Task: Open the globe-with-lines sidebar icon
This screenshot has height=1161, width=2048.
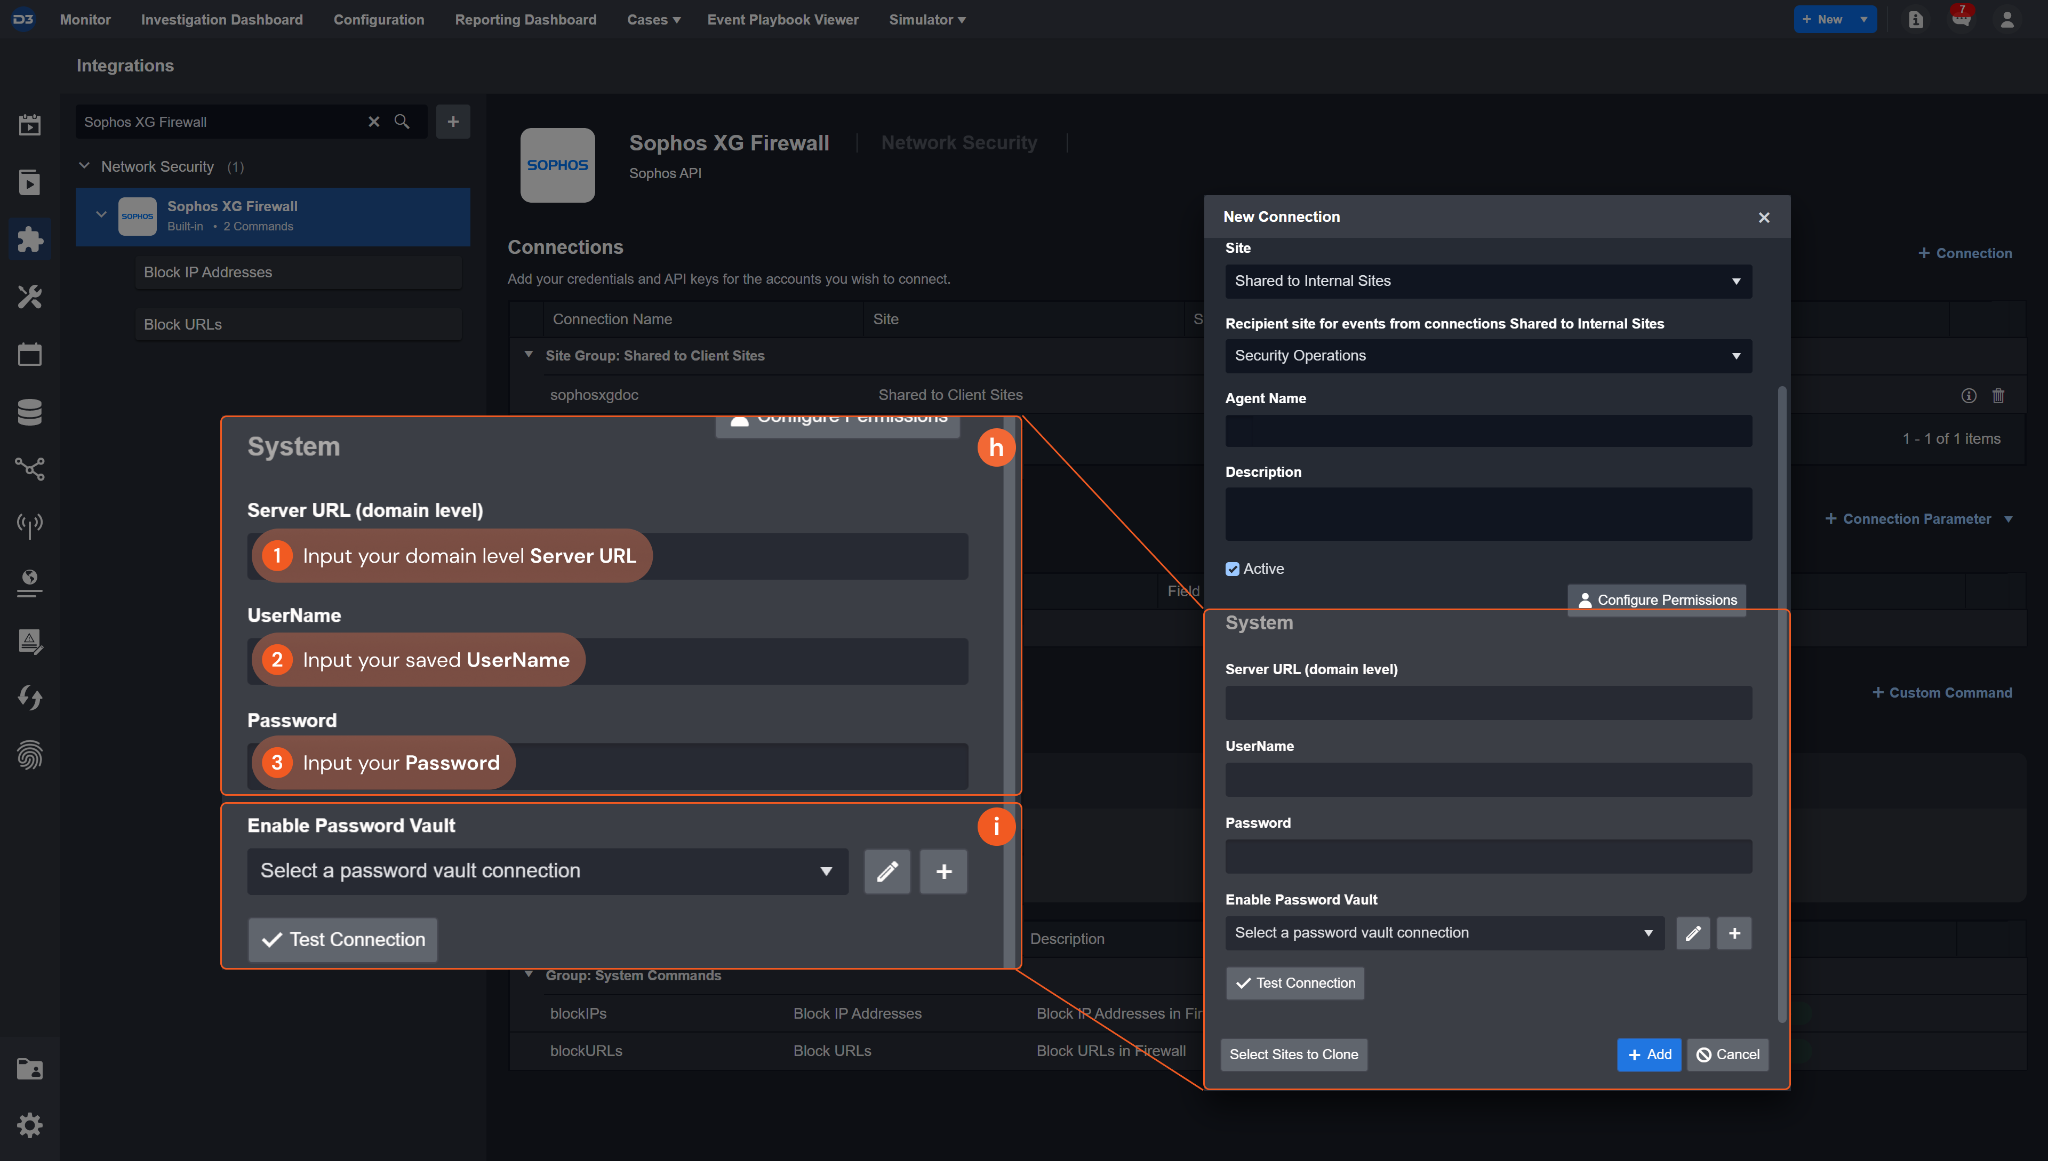Action: 30,583
